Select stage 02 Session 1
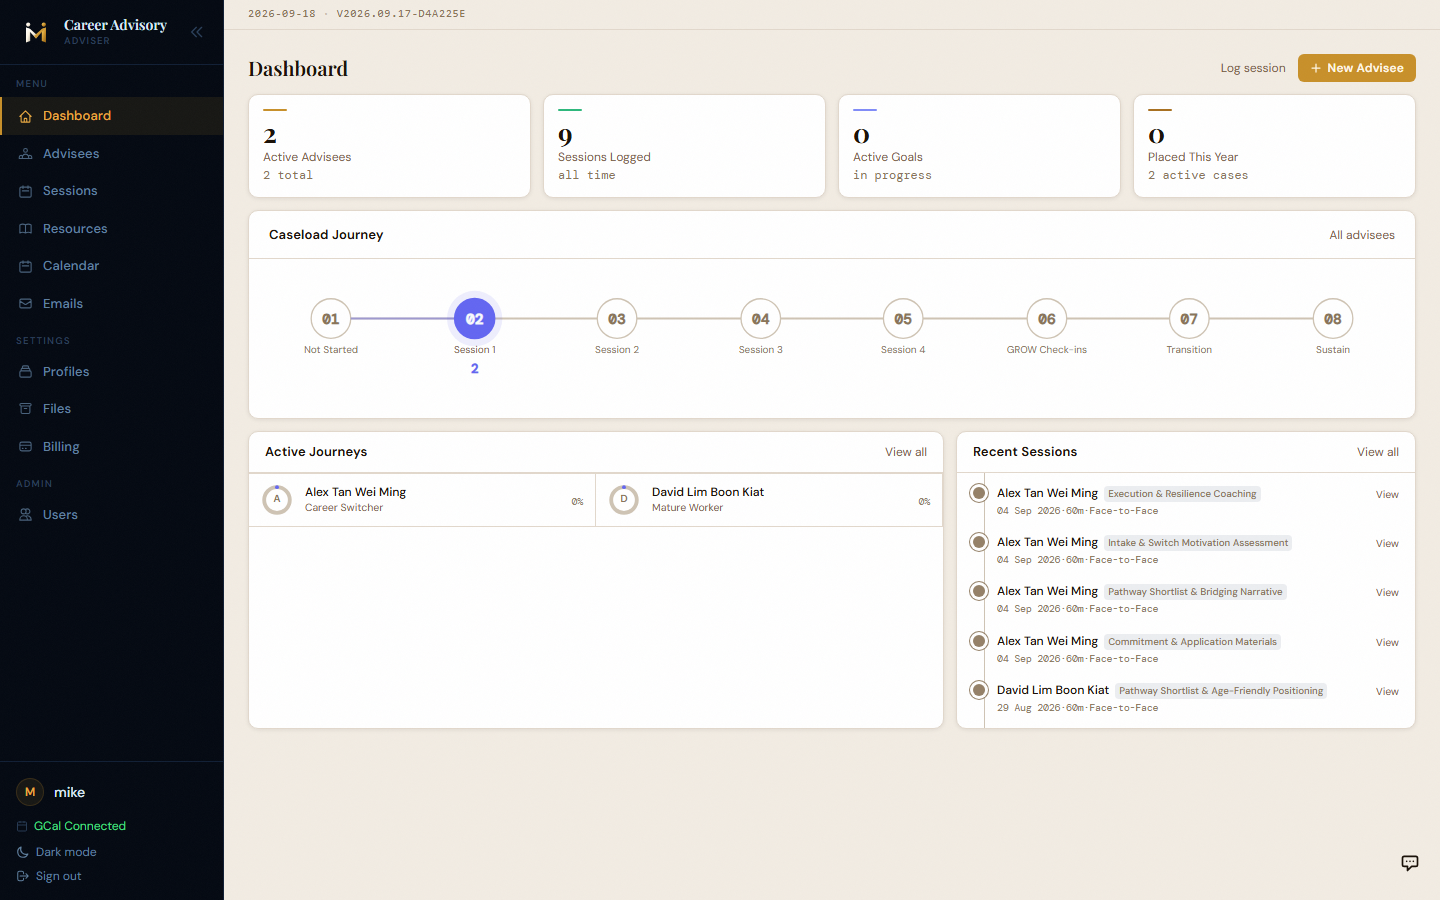 pos(475,319)
